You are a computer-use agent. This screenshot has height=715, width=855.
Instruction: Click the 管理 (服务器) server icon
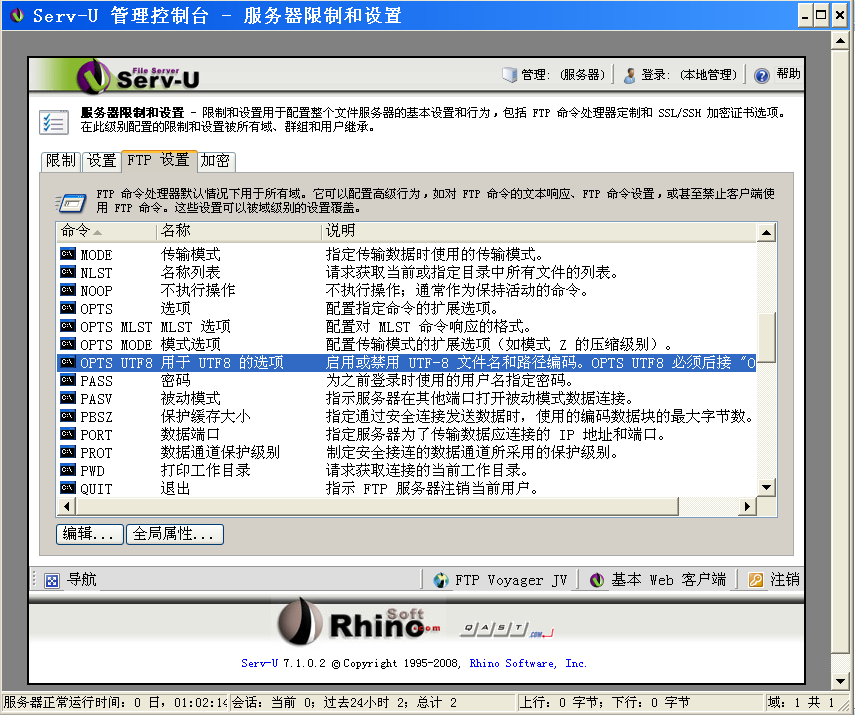coord(510,75)
